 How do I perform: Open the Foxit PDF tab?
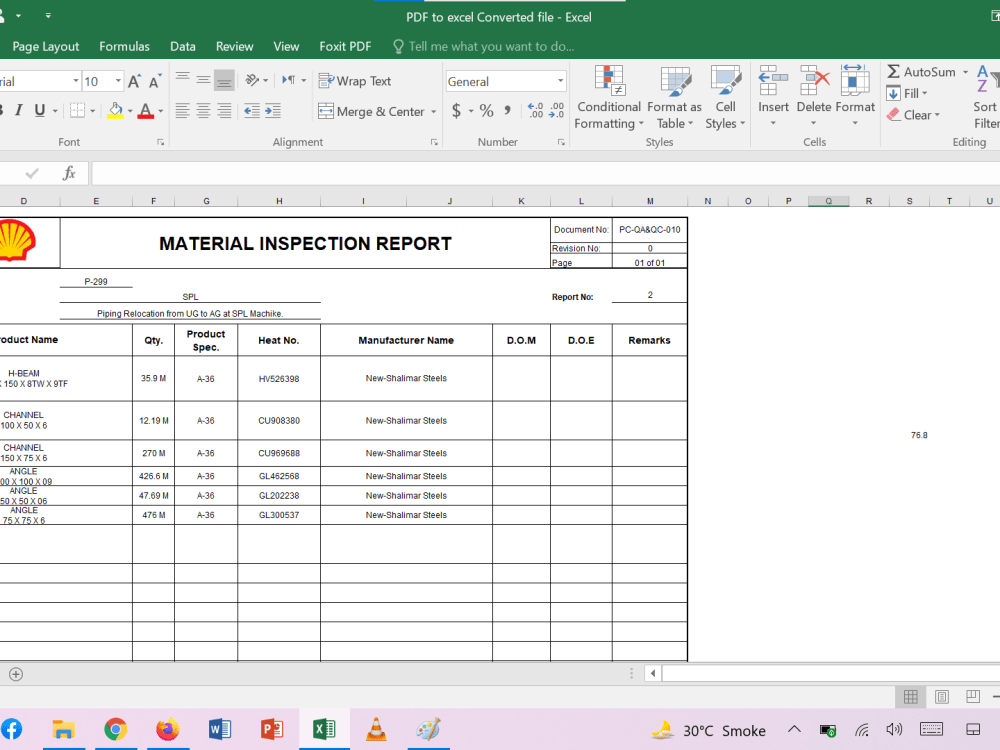345,47
